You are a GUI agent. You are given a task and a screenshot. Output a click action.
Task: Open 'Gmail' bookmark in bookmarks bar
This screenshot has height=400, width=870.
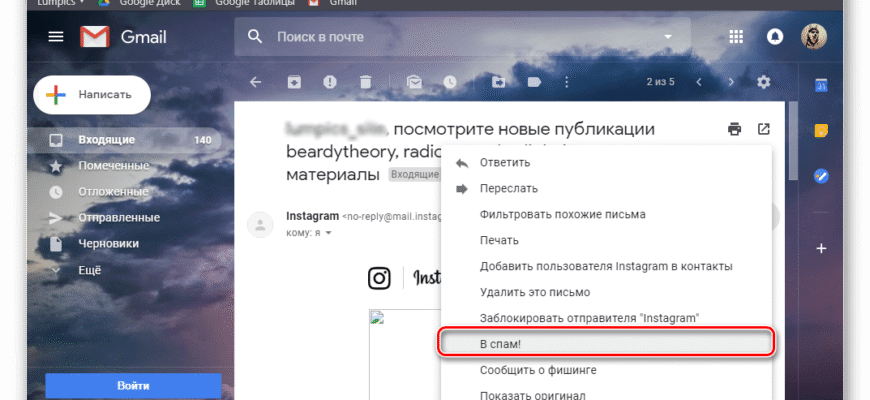click(x=333, y=2)
